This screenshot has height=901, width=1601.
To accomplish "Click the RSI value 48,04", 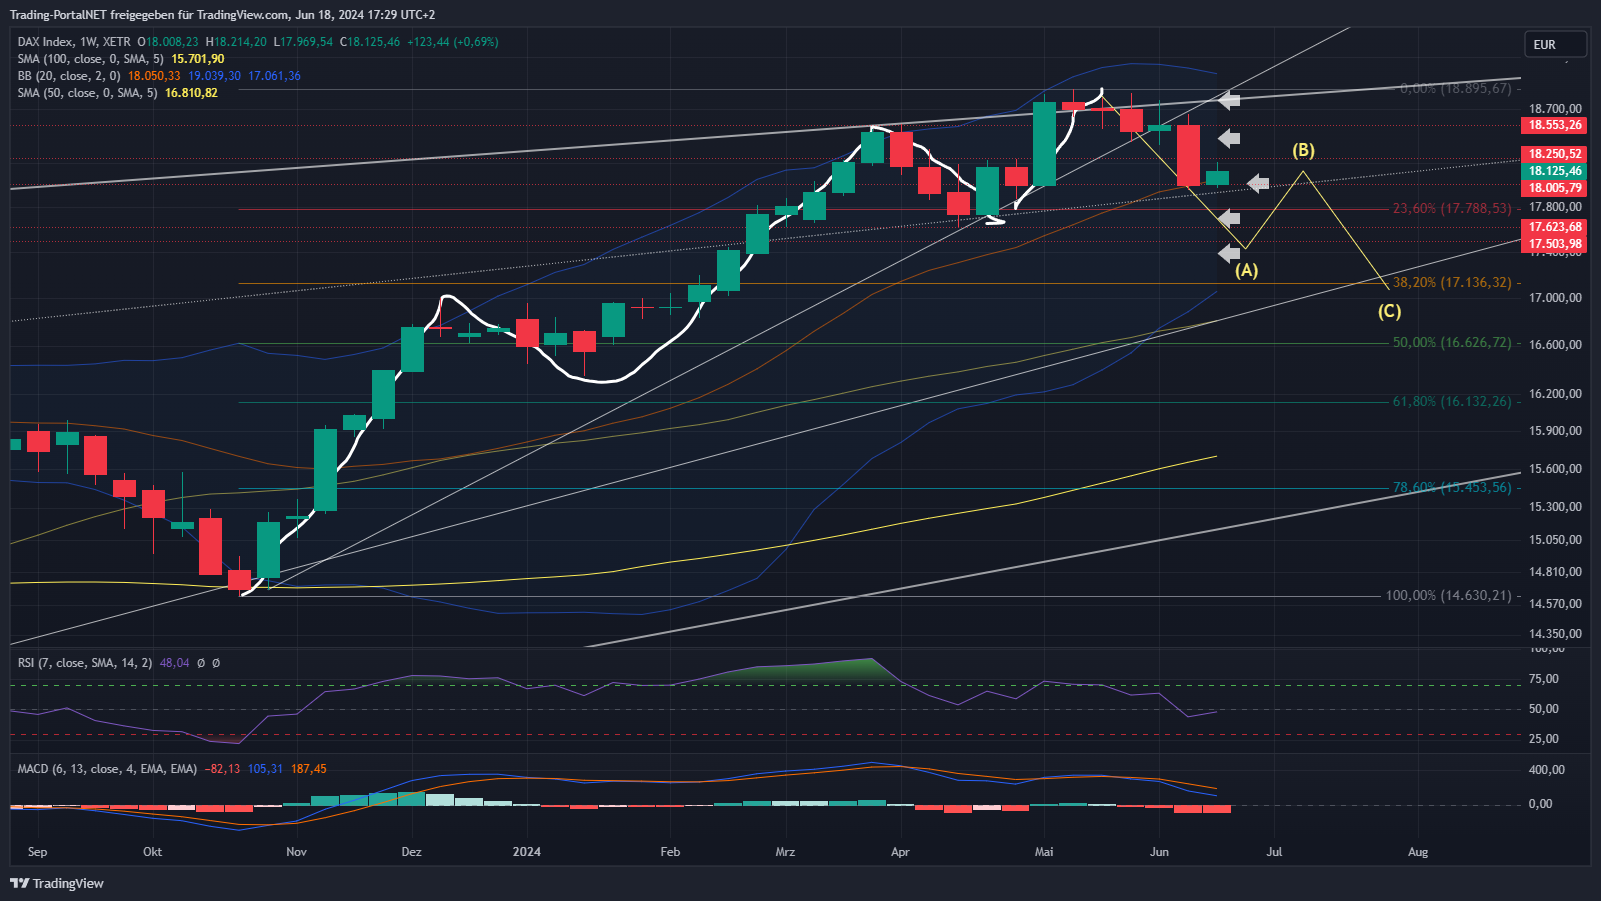I will click(174, 663).
